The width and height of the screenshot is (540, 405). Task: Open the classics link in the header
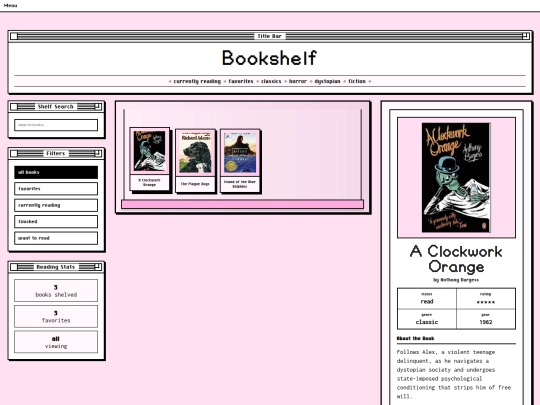click(271, 81)
